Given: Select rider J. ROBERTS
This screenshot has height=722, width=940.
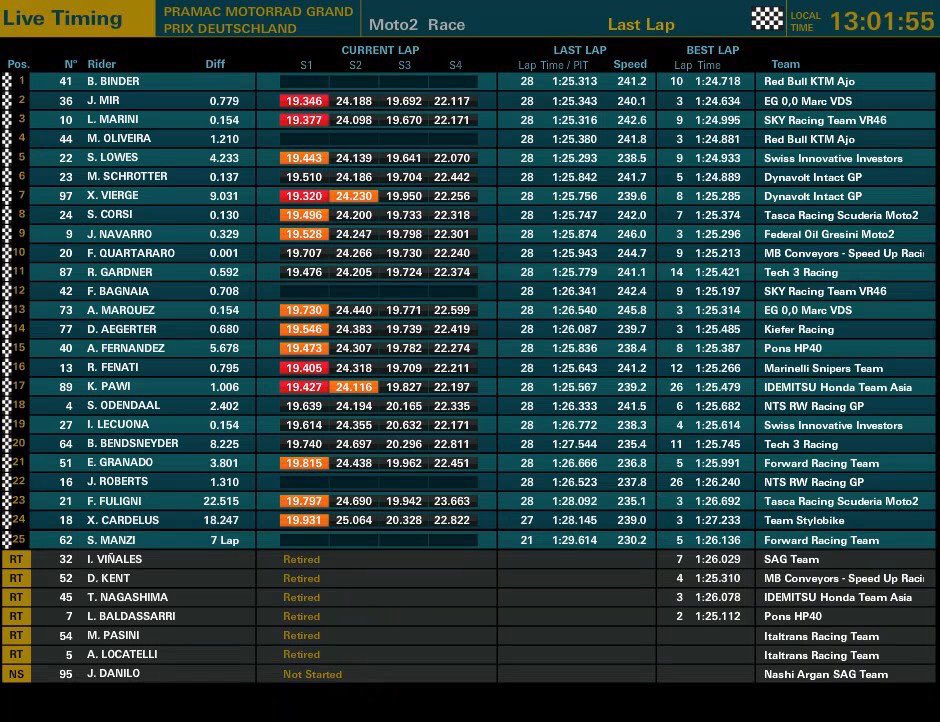Looking at the screenshot, I should pyautogui.click(x=118, y=482).
